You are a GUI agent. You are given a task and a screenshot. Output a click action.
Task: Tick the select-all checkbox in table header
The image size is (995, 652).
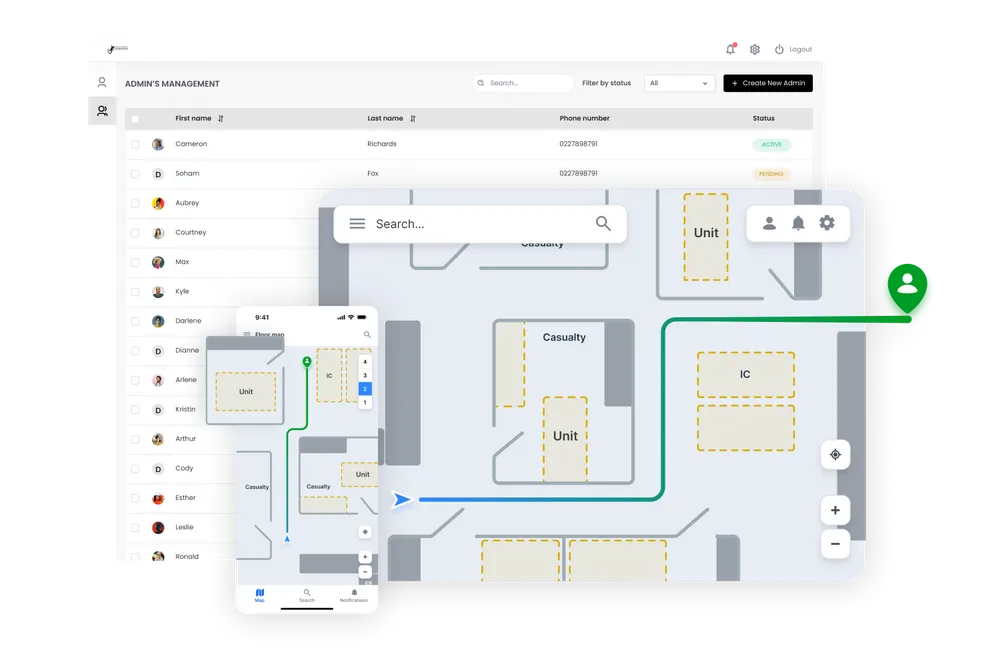pos(135,119)
